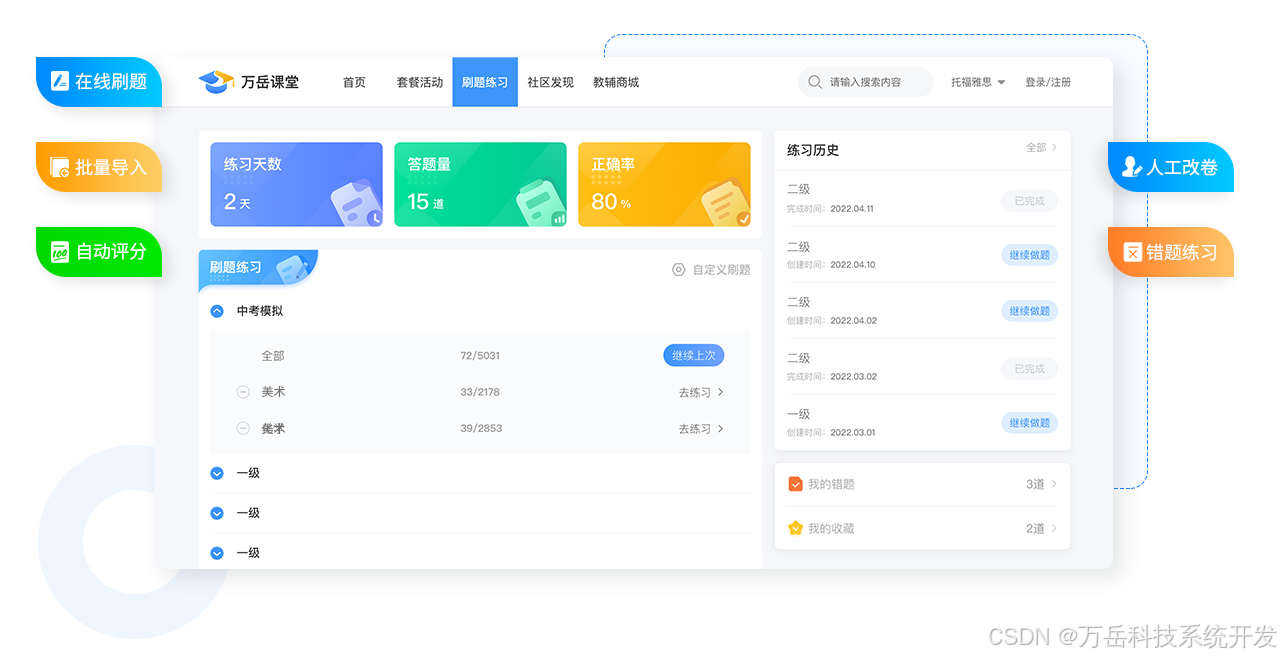Click the 自动评分 badge score icon
The width and height of the screenshot is (1281, 658).
click(59, 252)
